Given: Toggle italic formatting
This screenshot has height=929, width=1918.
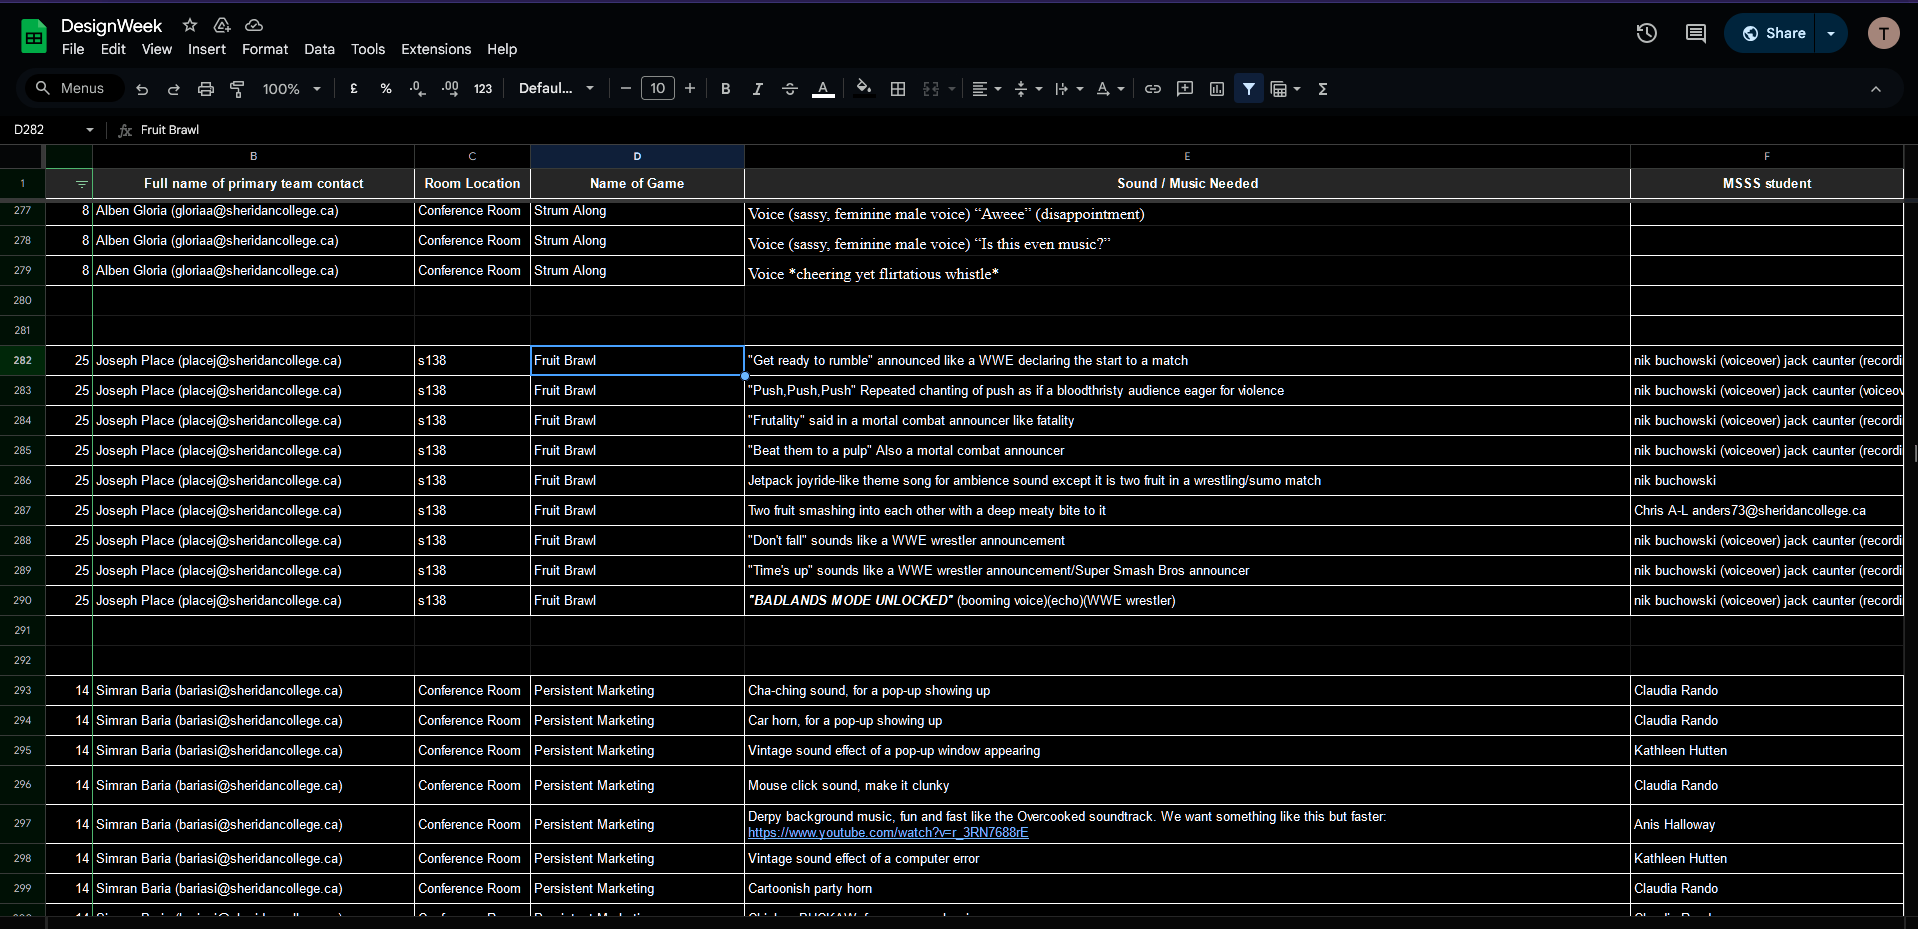Looking at the screenshot, I should [757, 89].
